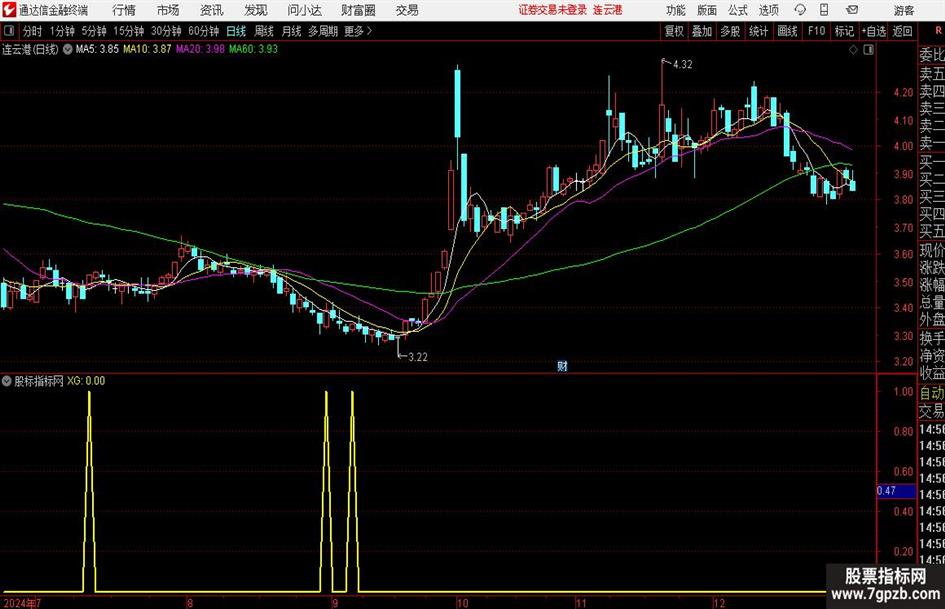This screenshot has height=609, width=945.
Task: Click the 复权 toolbar button
Action: tap(674, 31)
